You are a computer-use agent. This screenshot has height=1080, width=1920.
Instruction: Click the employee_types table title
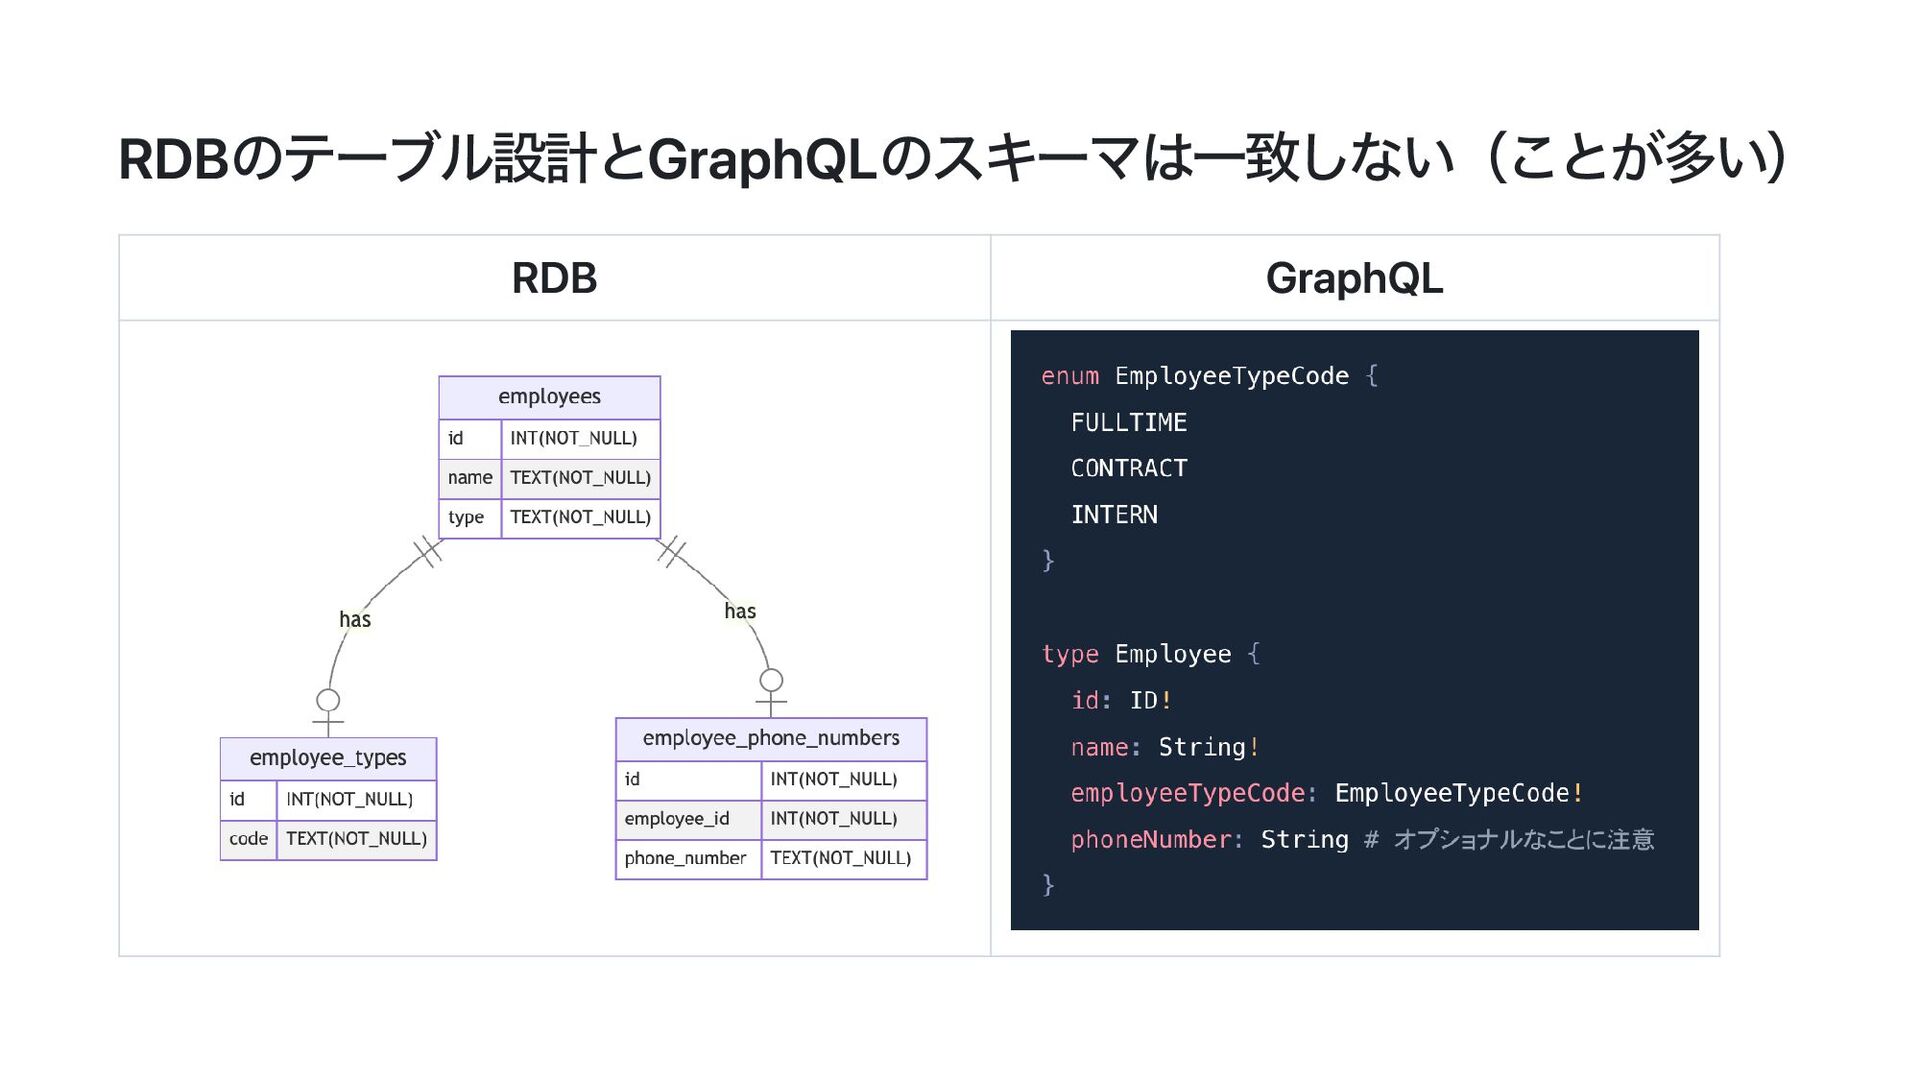click(x=328, y=758)
